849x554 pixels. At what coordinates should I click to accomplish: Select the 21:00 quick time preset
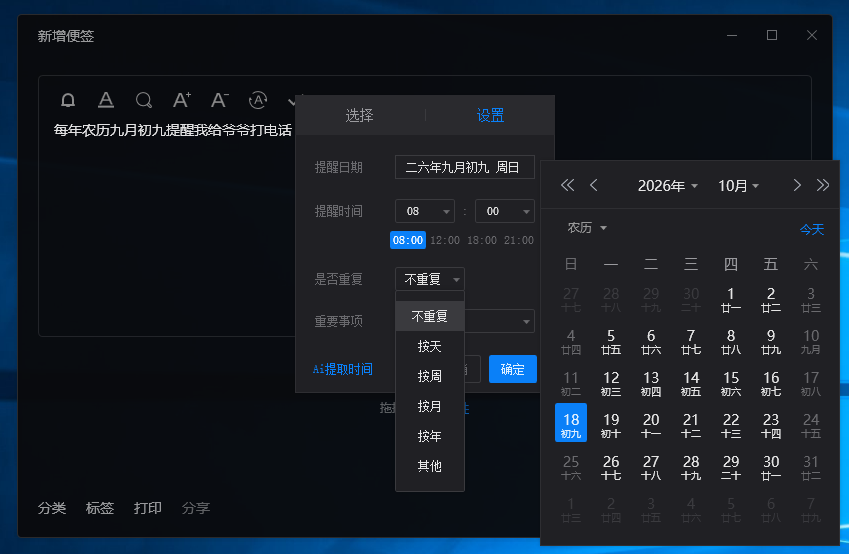pos(519,240)
